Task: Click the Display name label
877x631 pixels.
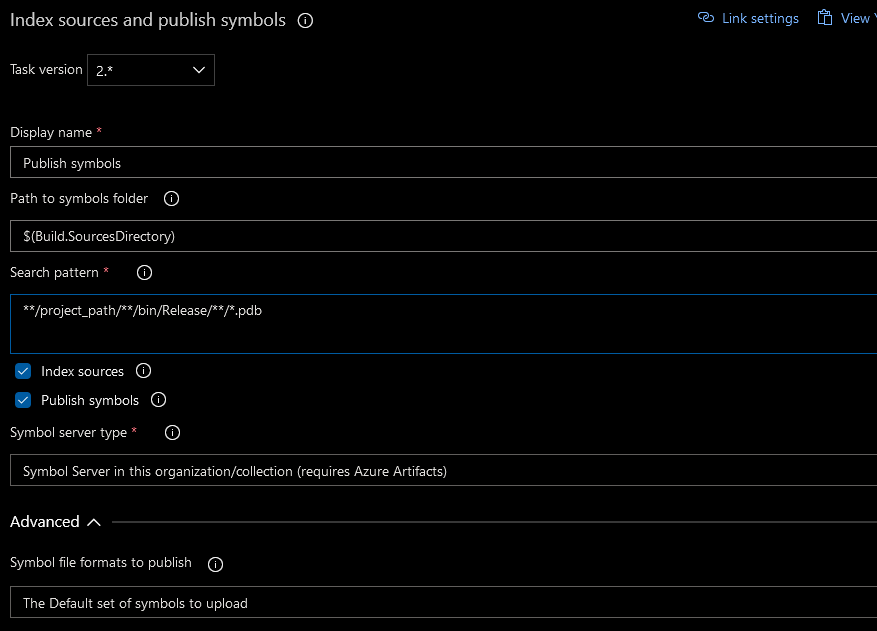Action: point(51,133)
